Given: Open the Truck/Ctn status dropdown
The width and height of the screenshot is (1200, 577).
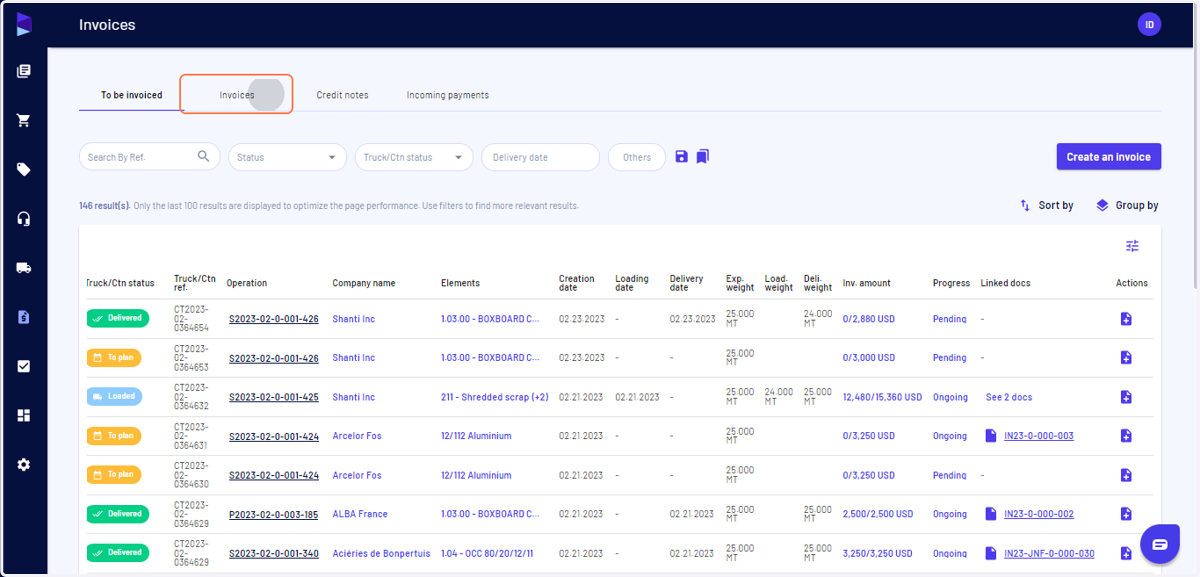Looking at the screenshot, I should (414, 157).
